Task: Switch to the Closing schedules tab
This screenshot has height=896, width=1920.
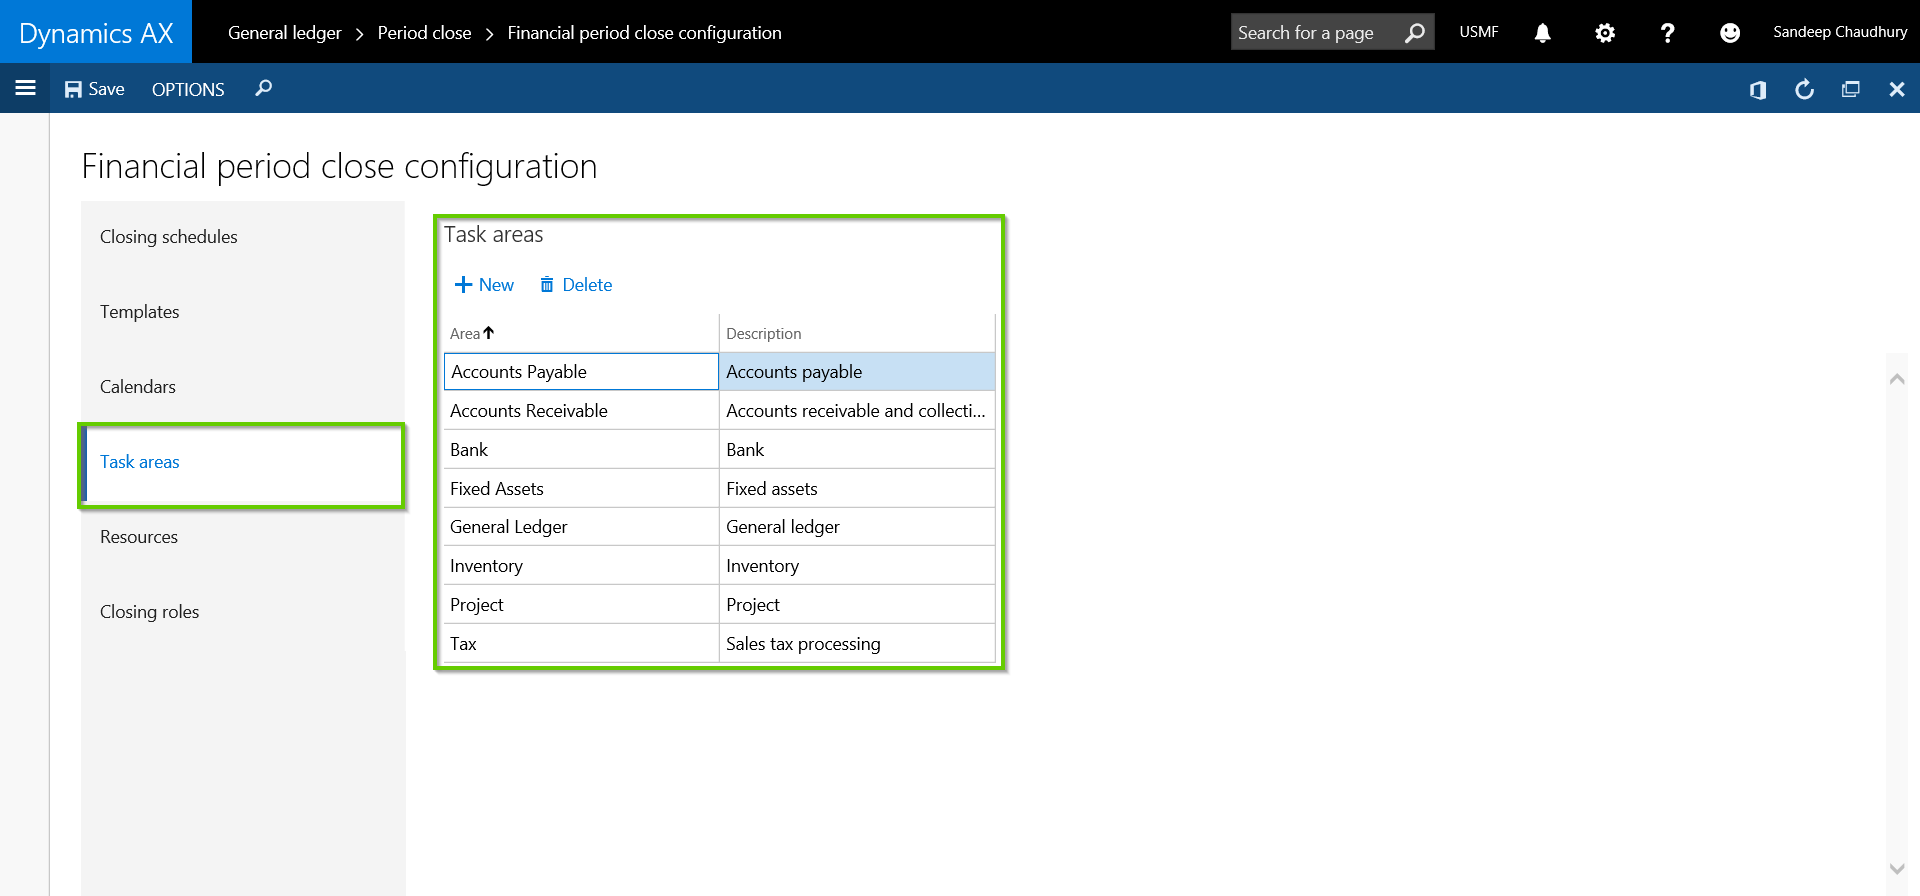Action: coord(169,237)
